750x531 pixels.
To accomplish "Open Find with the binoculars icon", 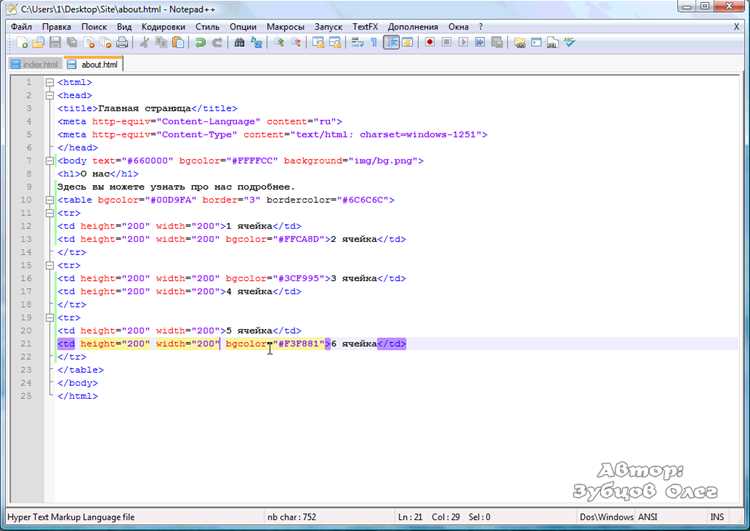I will [239, 43].
